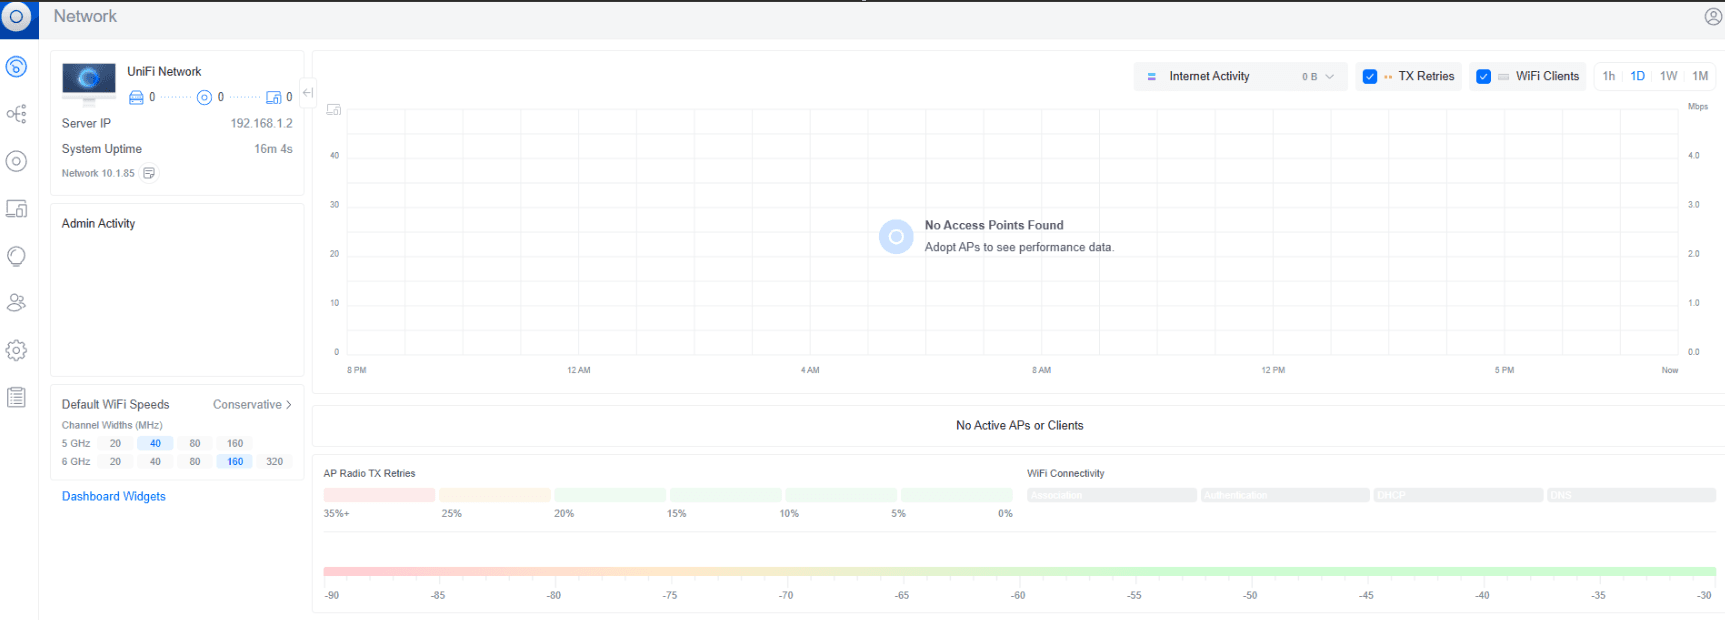Screen dimensions: 1725x620
Task: Open the Insights lightbulb icon
Action: 16,256
